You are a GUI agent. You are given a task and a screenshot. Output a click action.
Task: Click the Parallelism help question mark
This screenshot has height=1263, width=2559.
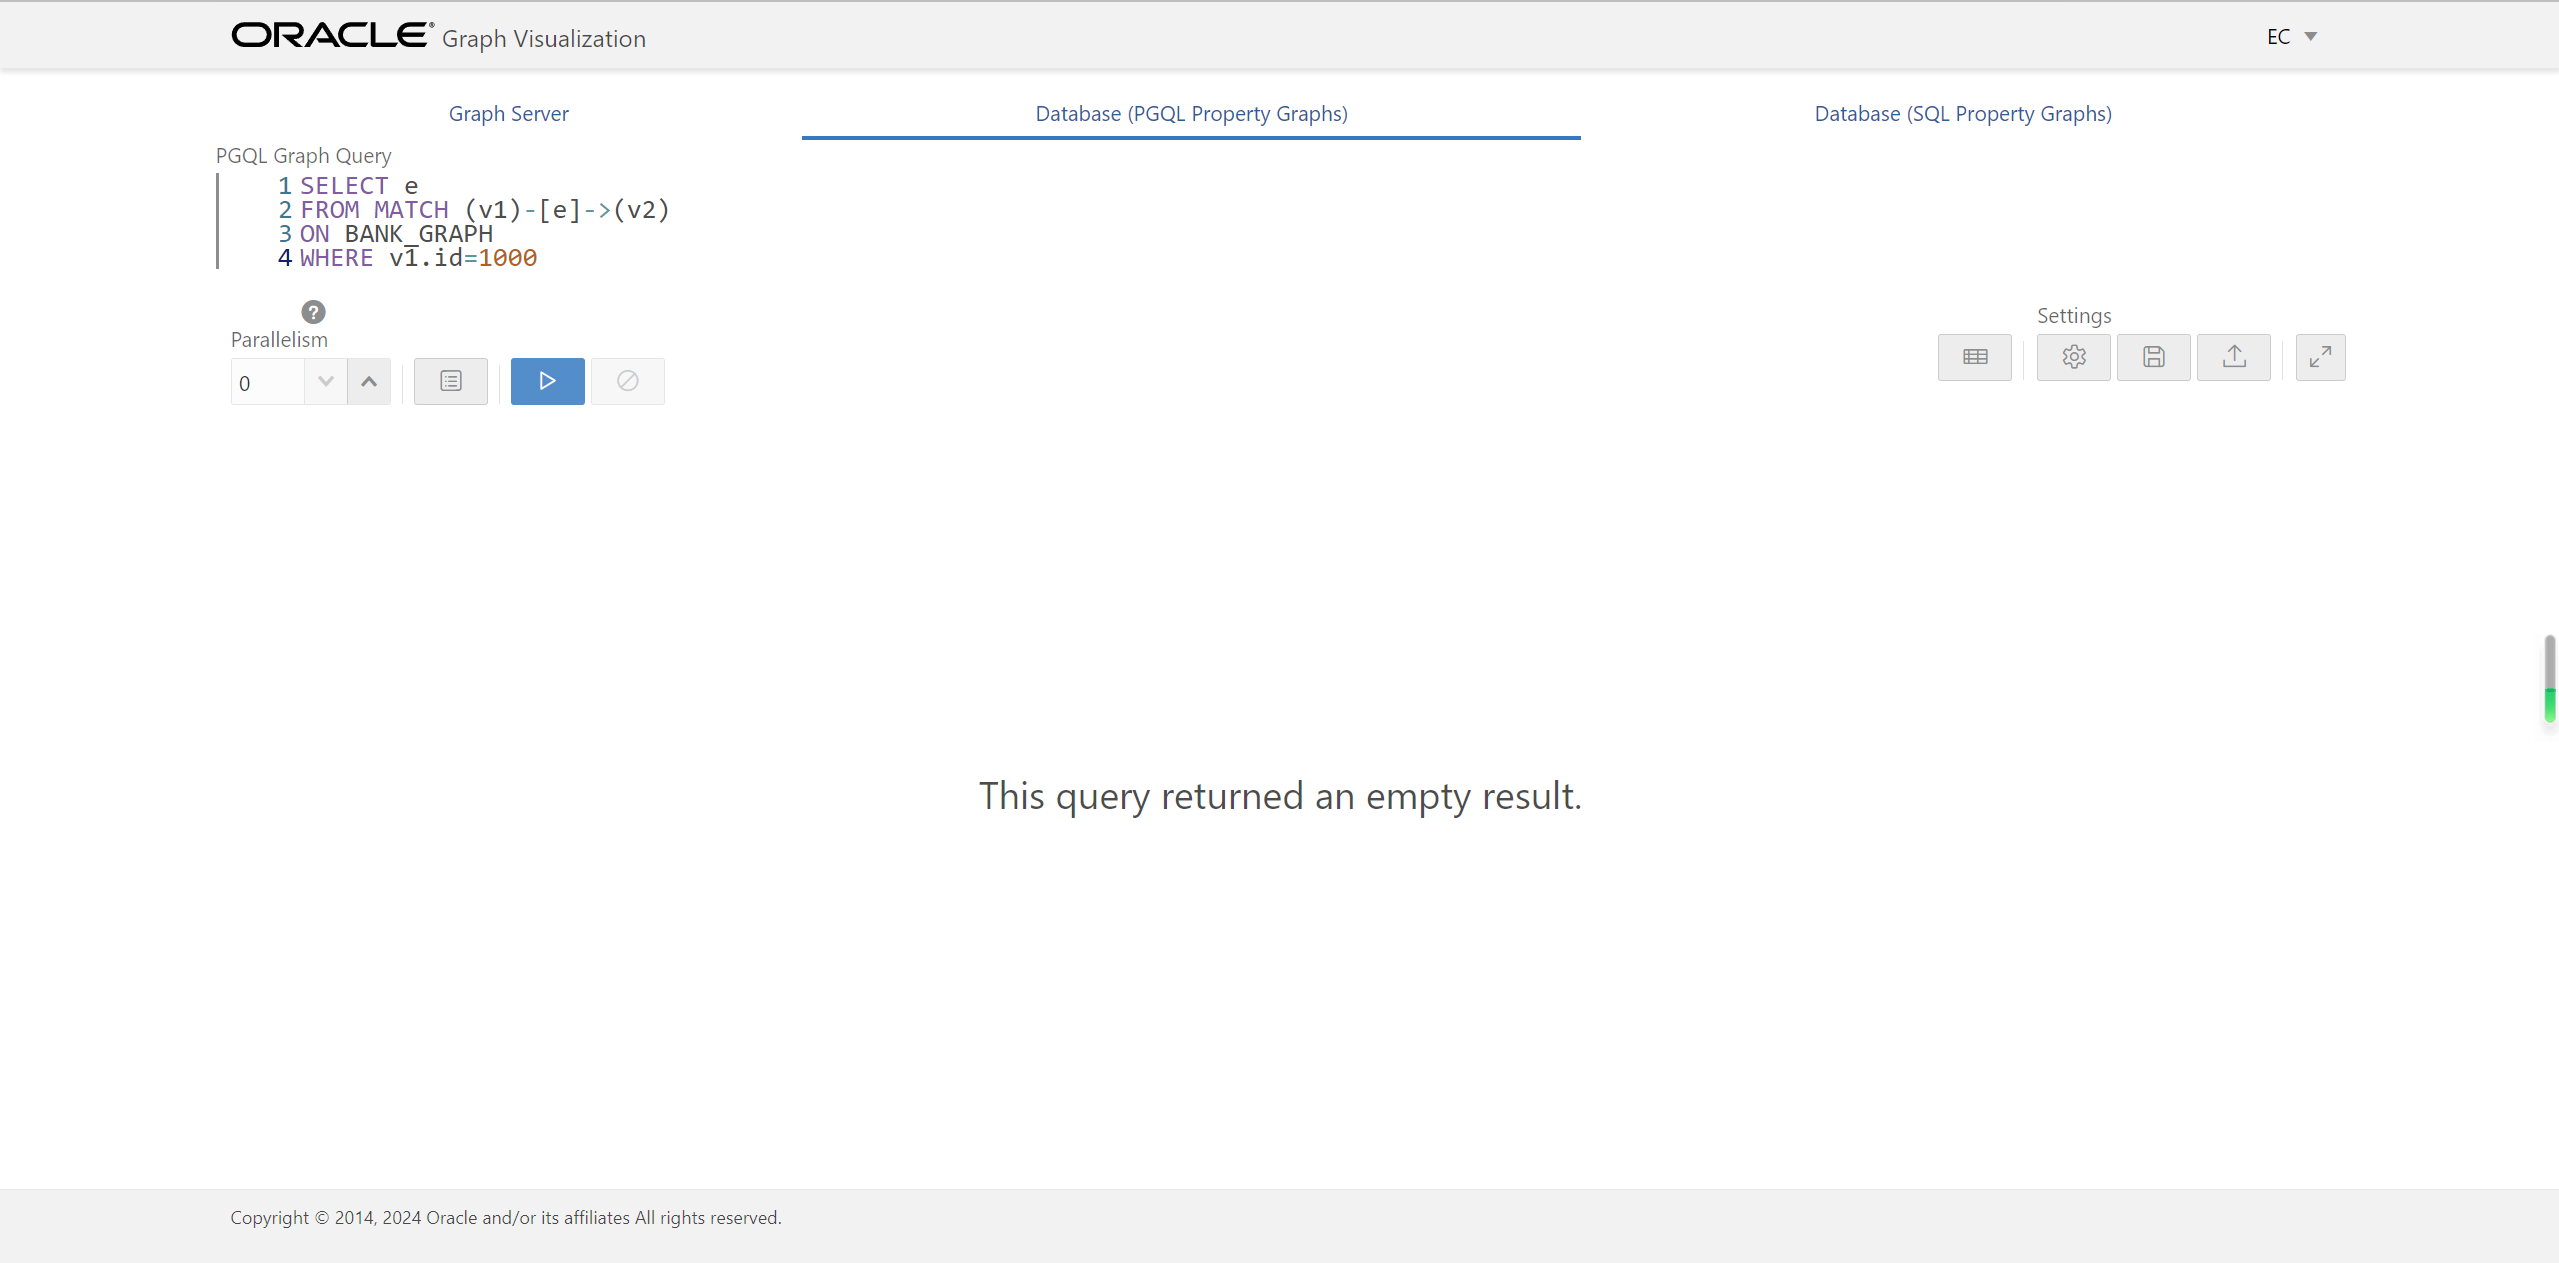[313, 312]
